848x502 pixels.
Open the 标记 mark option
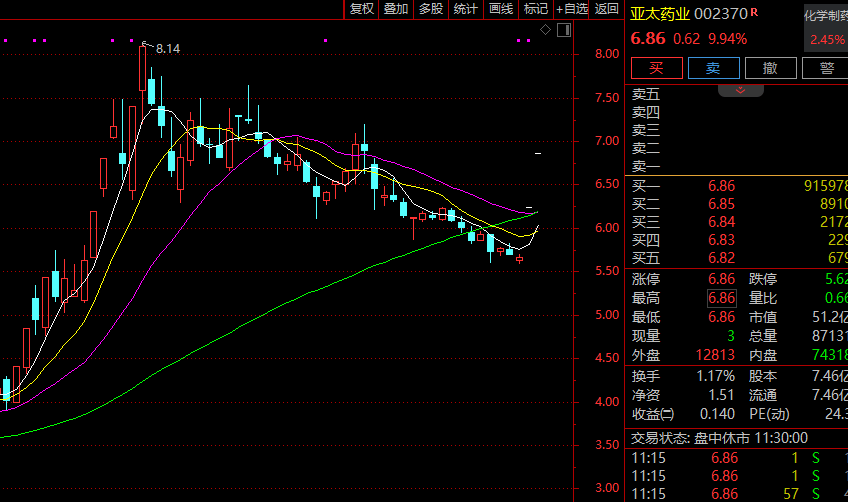coord(535,9)
